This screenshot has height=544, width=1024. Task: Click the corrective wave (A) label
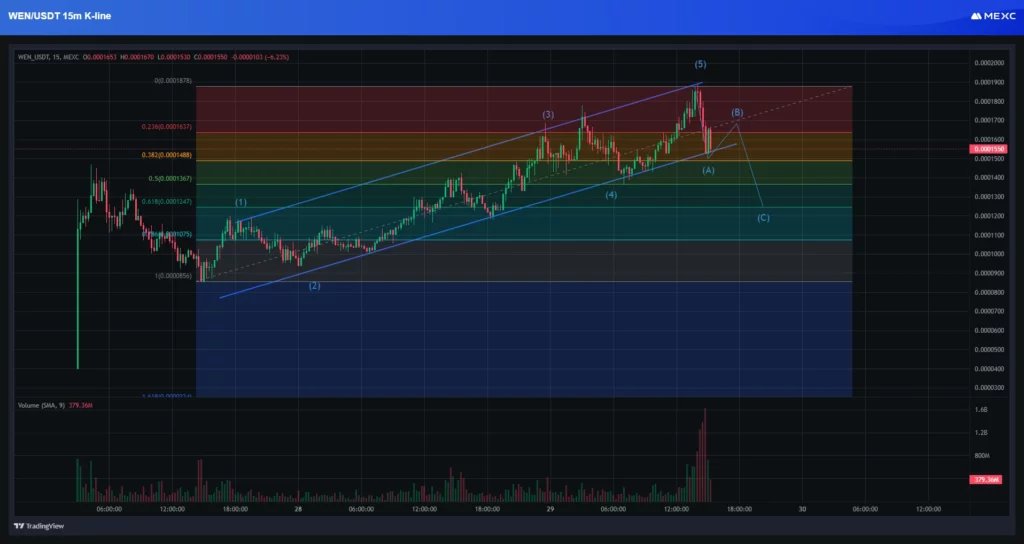coord(709,170)
